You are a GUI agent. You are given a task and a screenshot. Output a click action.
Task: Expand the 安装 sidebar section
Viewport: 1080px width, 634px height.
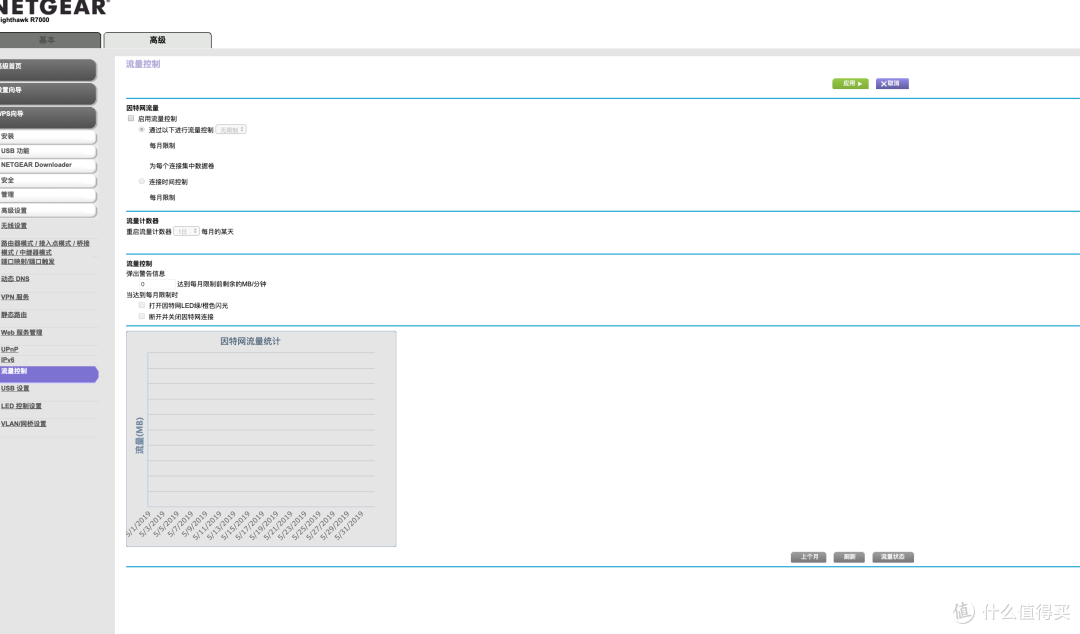(48, 136)
